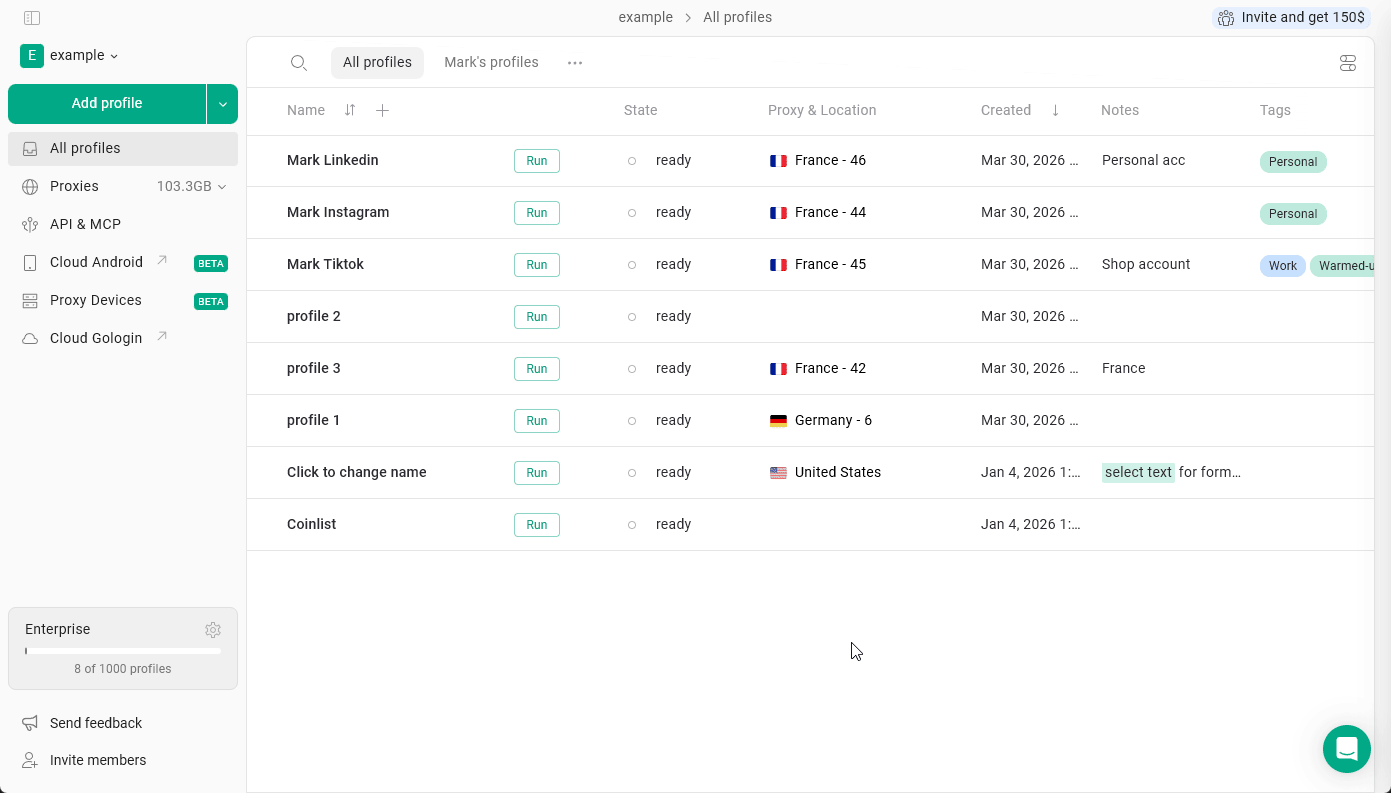The image size is (1391, 793).
Task: Switch to the All profiles tab
Action: [377, 62]
